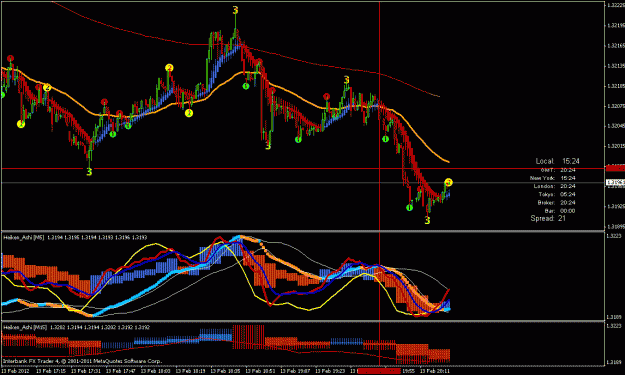Click the Heiken_Ashi [M5] indicator label
Viewport: 625px width, 375px height.
(24, 238)
